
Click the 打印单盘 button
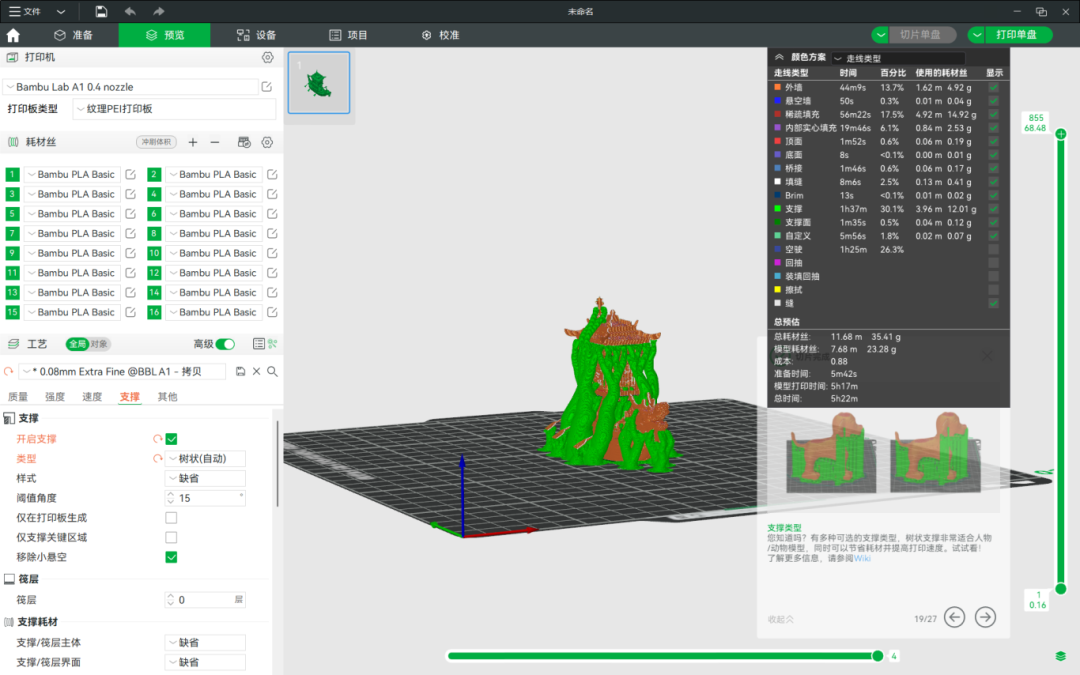1017,35
